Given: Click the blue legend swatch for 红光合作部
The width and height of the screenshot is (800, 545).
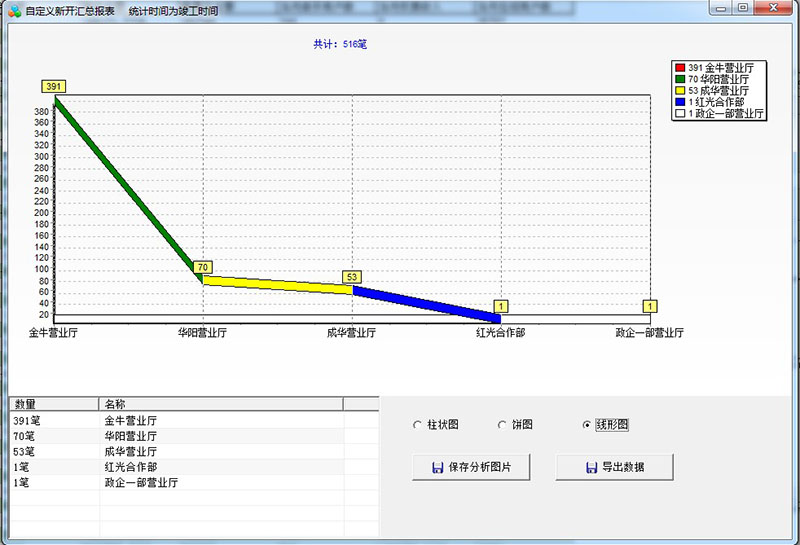Looking at the screenshot, I should coord(680,102).
